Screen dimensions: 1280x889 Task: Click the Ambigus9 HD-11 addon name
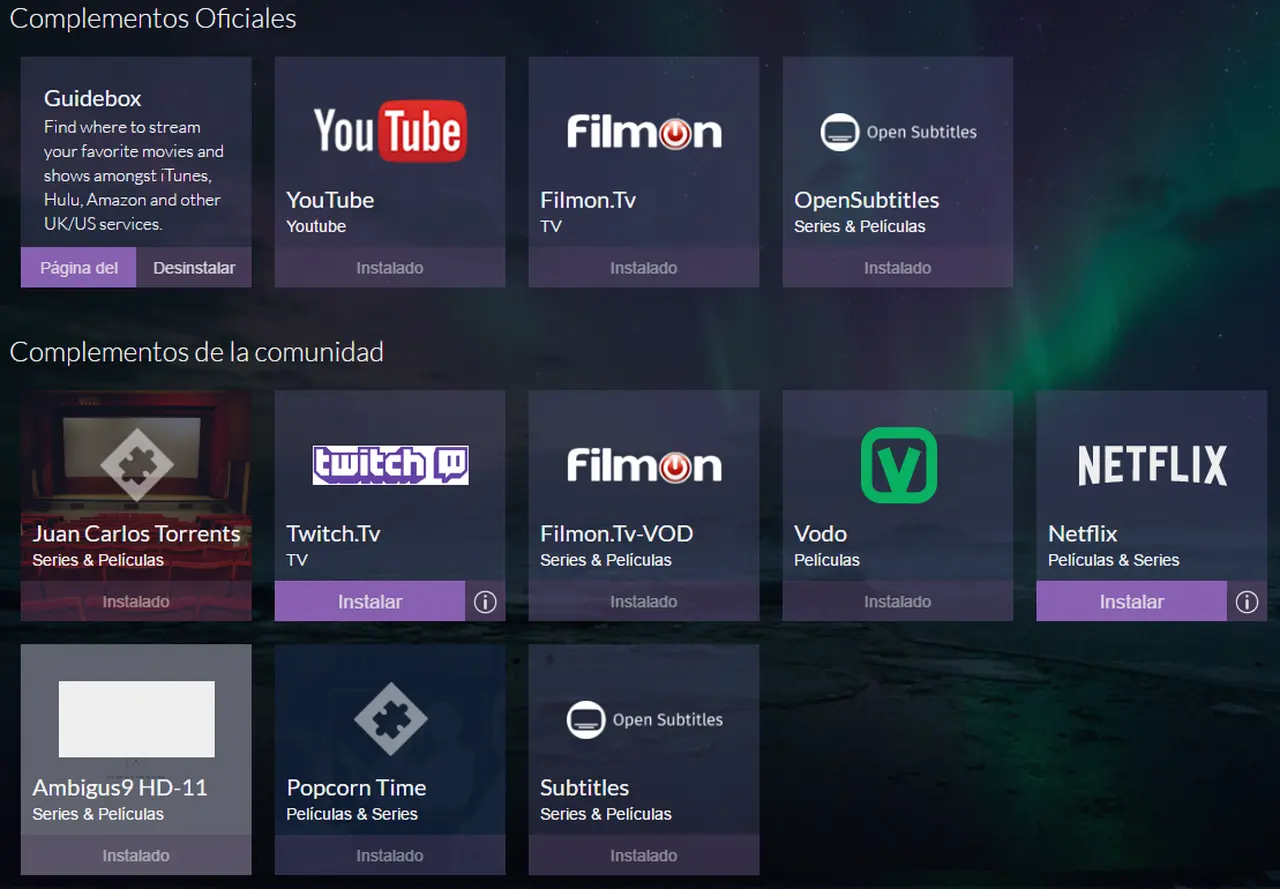(x=120, y=788)
